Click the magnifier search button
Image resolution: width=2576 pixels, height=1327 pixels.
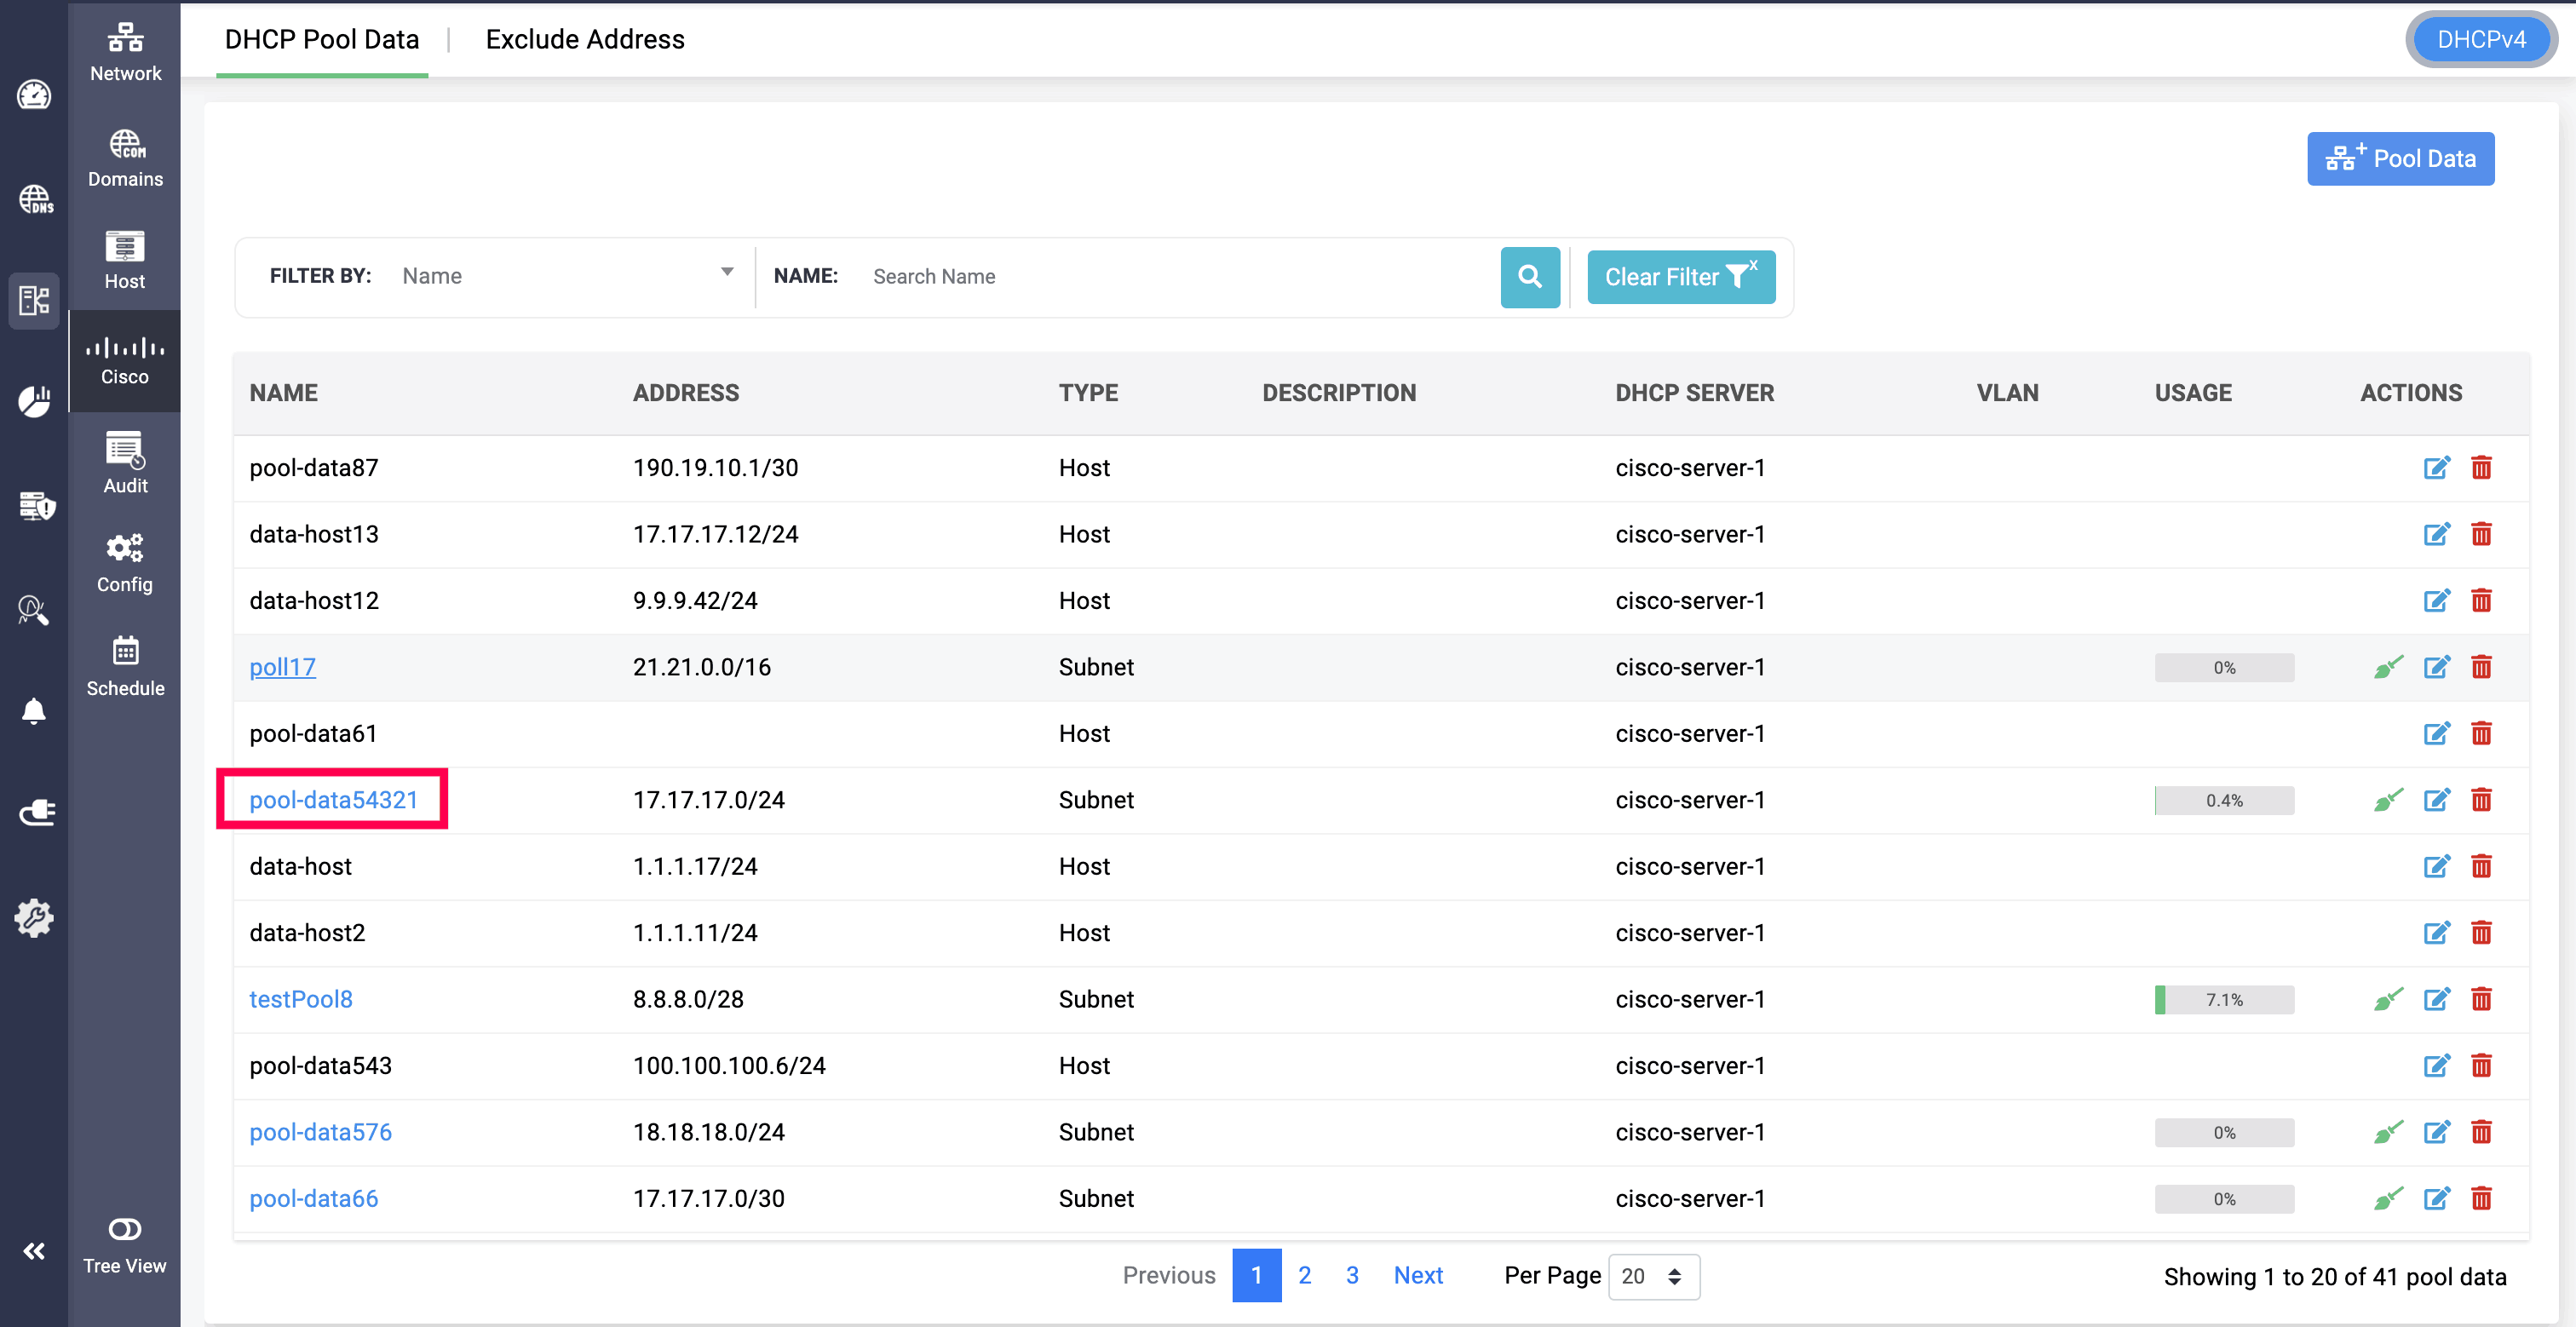coord(1529,277)
